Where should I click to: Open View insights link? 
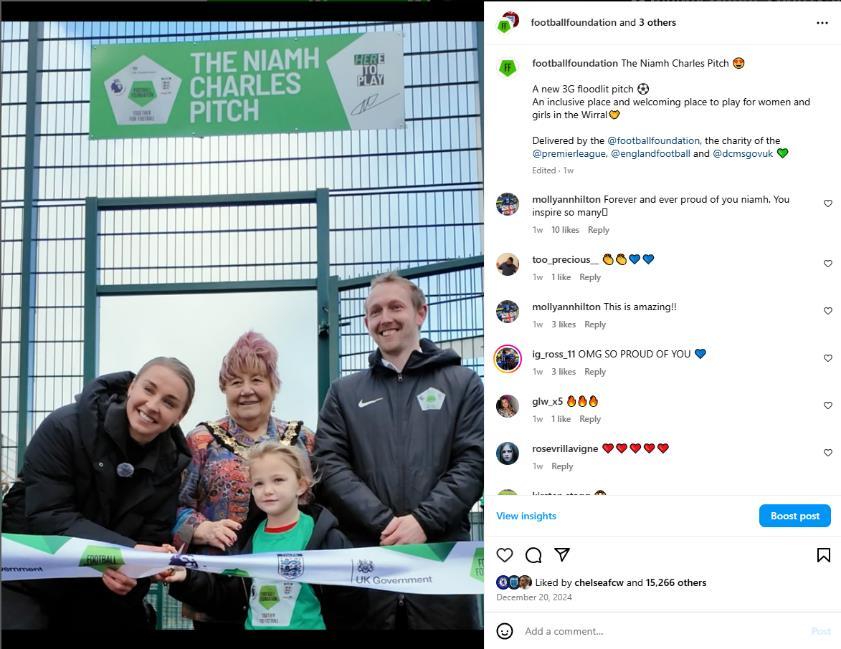(x=526, y=515)
